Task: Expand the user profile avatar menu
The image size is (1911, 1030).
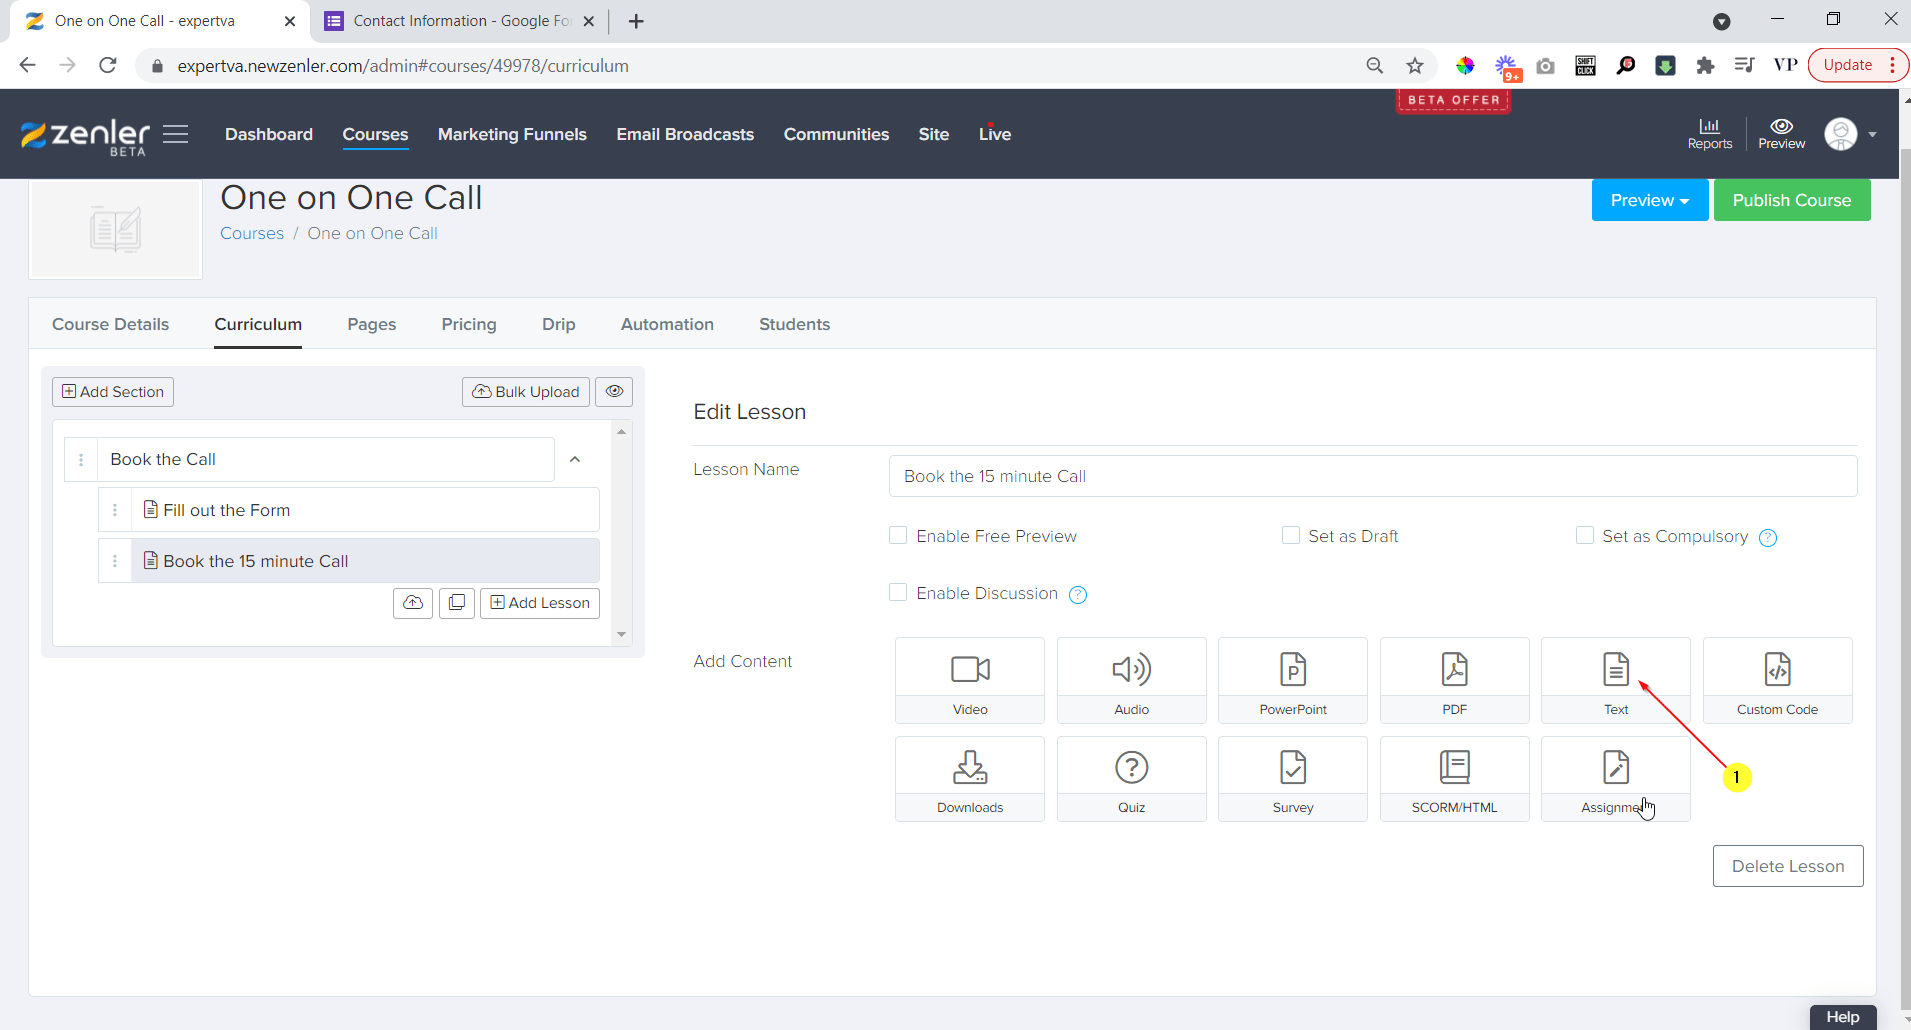Action: pos(1849,134)
